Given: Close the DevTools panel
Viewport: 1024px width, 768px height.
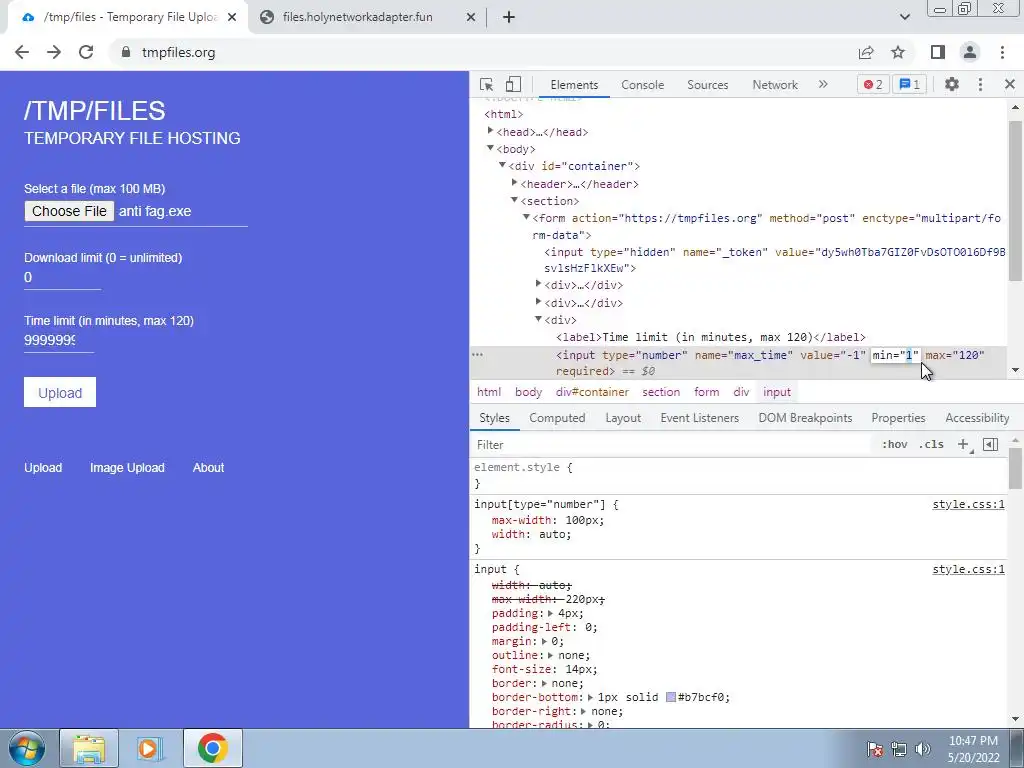Looking at the screenshot, I should click(1010, 84).
